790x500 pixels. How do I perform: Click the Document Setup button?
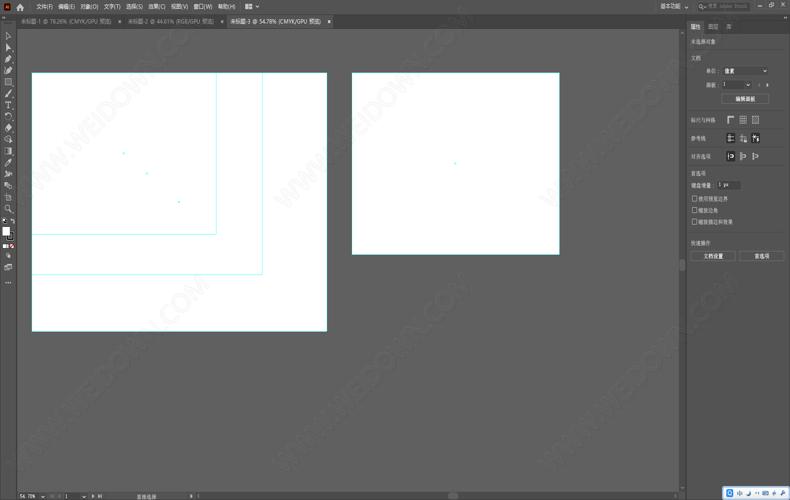[713, 256]
